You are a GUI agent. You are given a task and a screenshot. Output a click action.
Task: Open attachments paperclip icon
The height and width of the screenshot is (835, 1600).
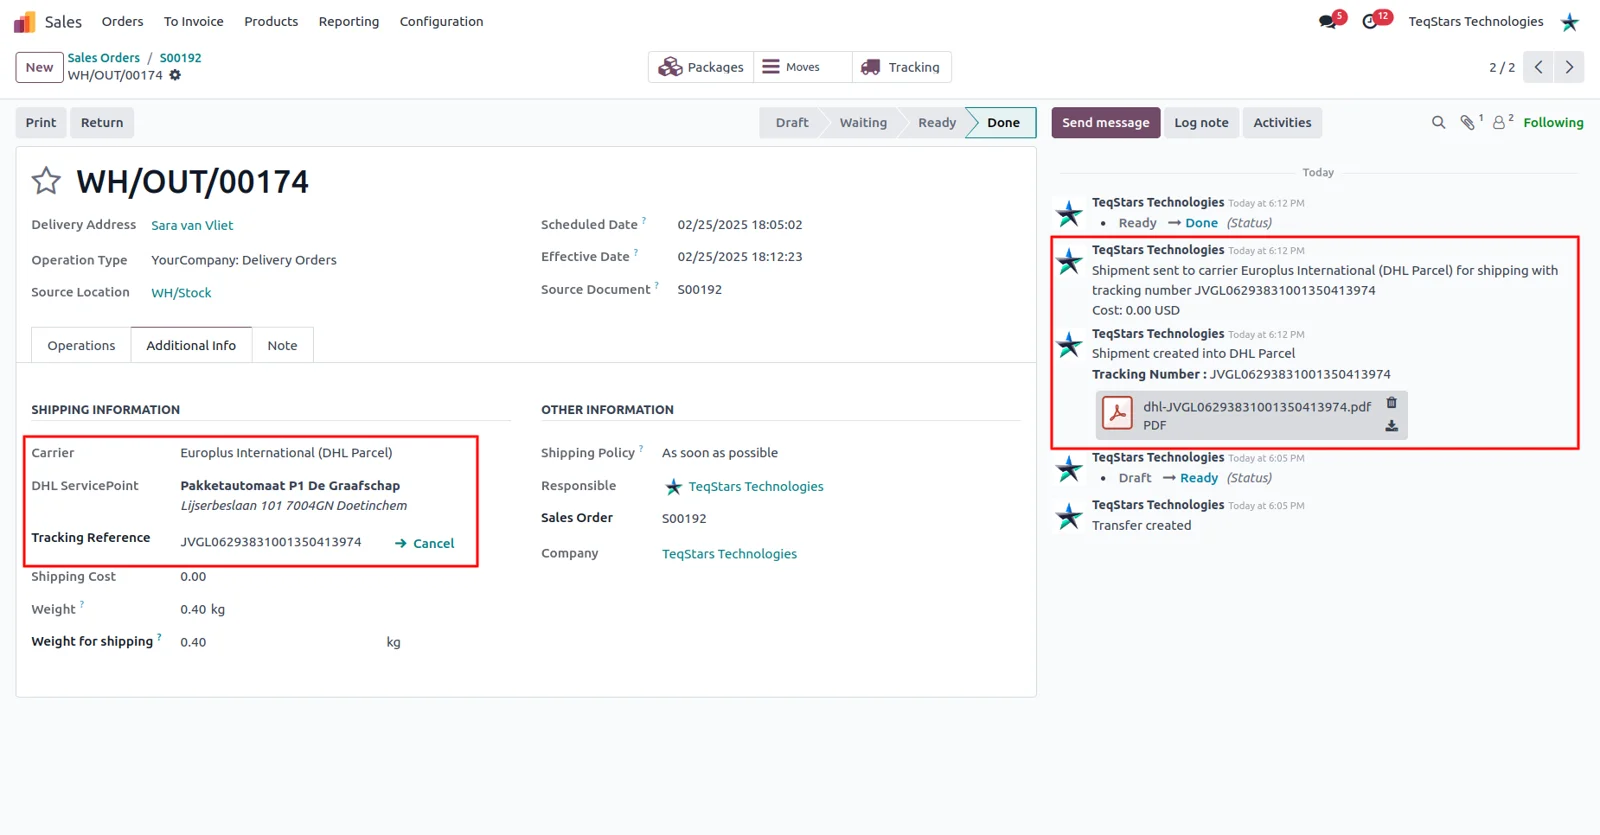1467,122
